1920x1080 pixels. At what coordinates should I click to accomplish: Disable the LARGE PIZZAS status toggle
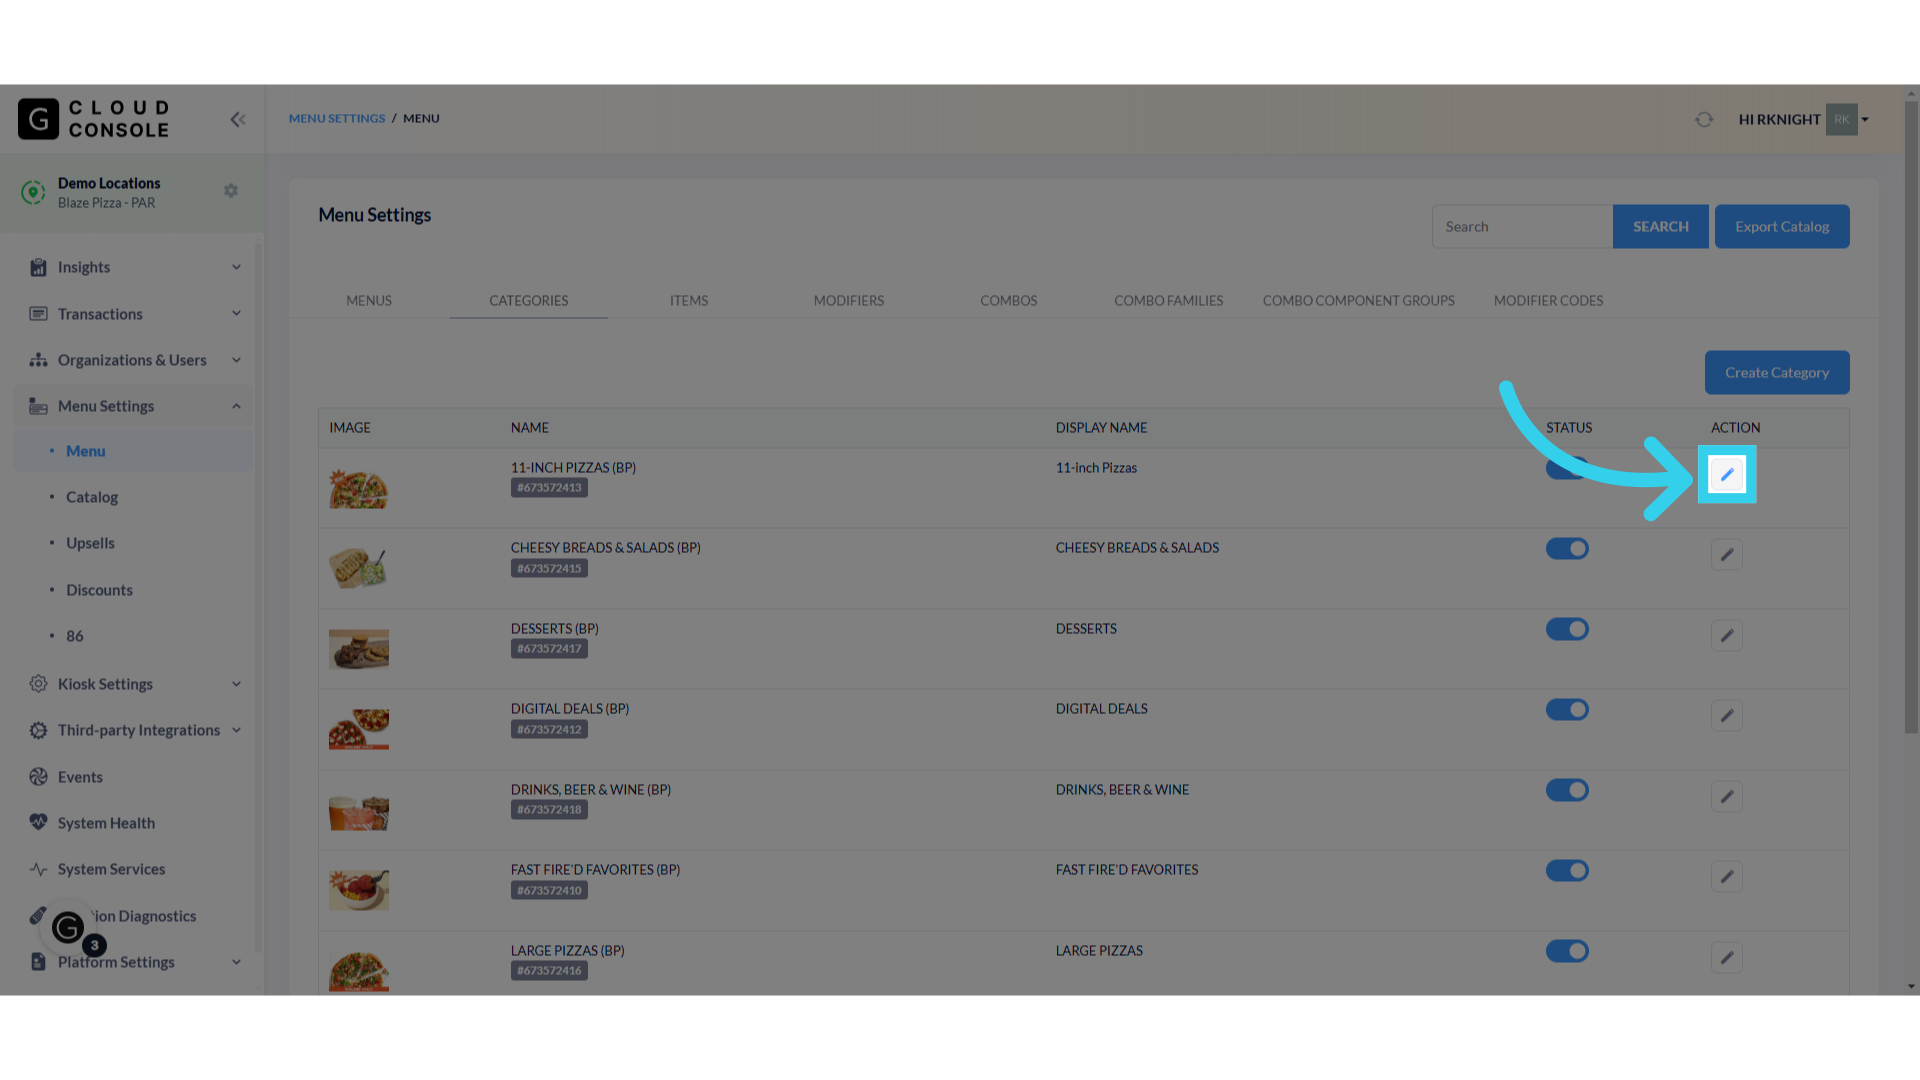(x=1567, y=951)
